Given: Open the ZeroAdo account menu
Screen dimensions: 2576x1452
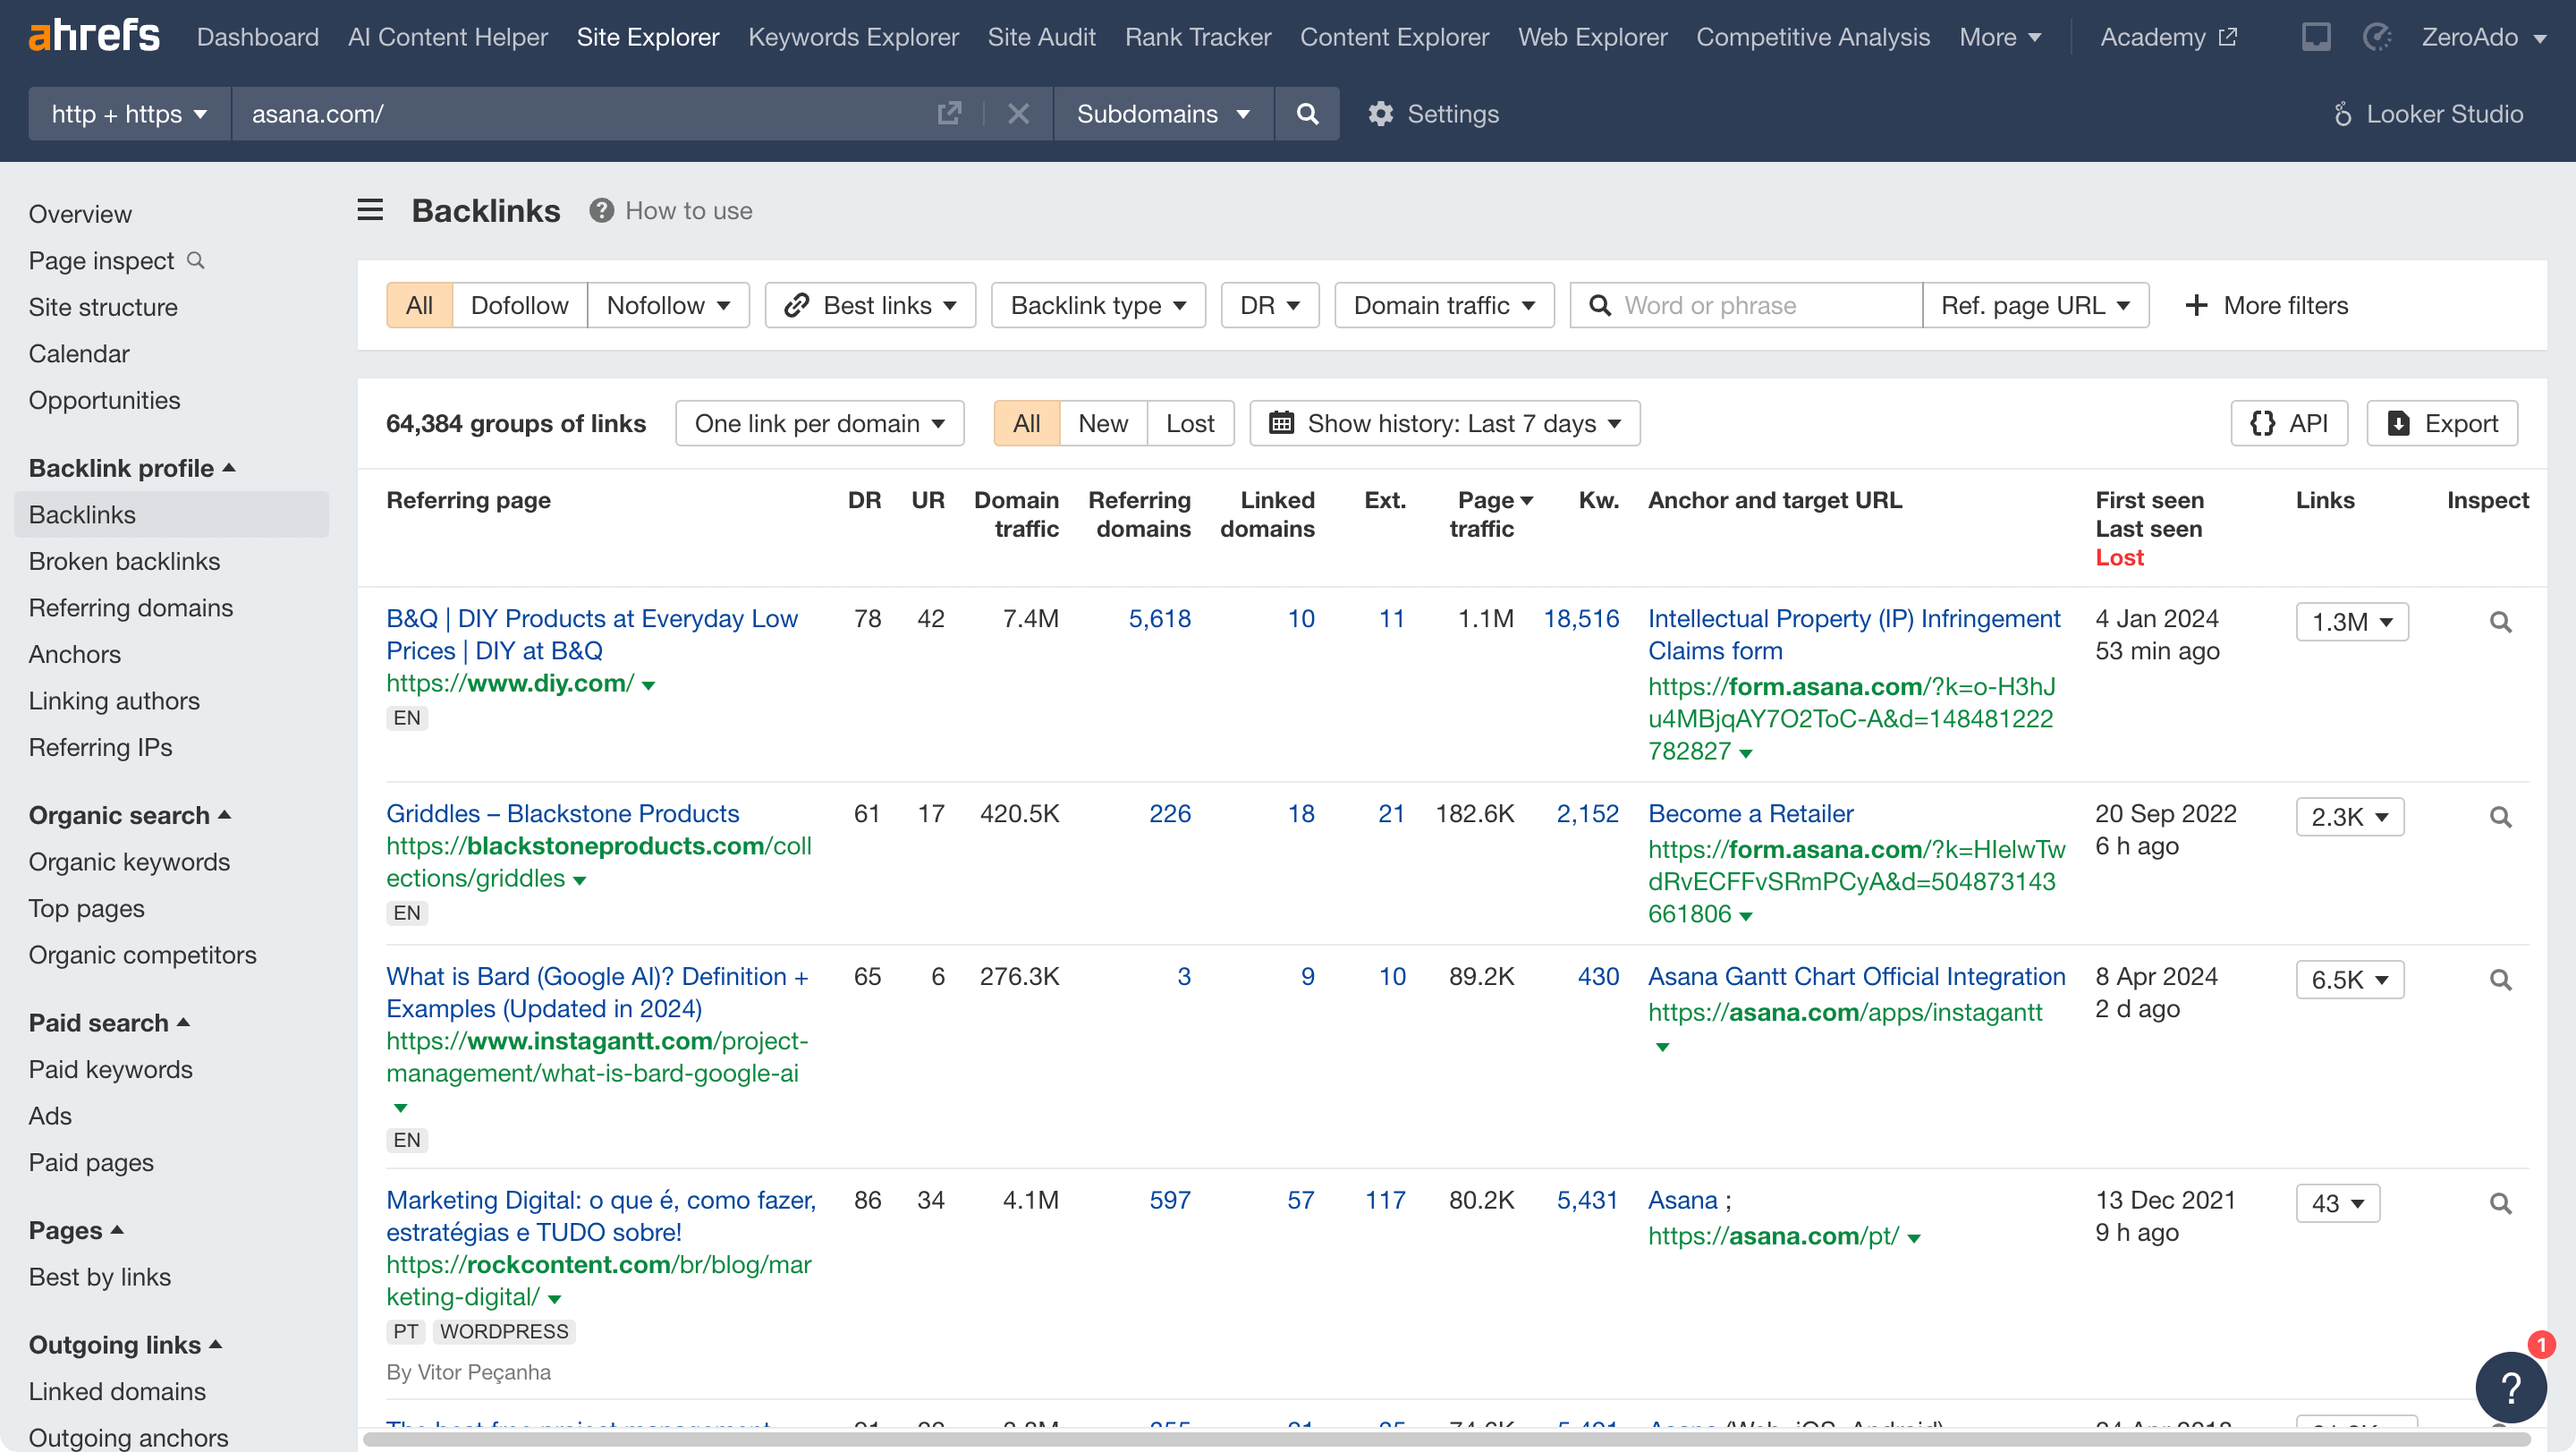Looking at the screenshot, I should (2483, 37).
